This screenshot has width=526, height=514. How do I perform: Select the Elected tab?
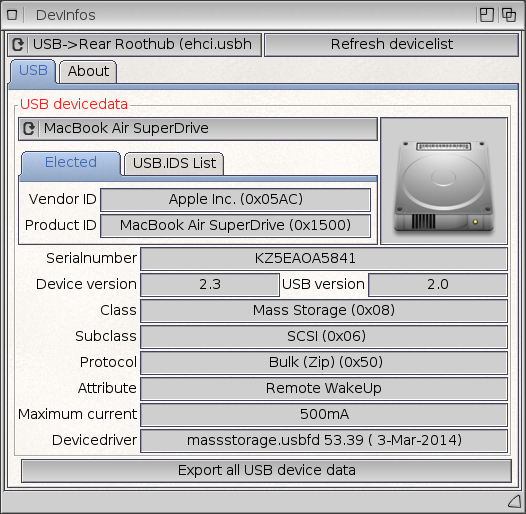[70, 163]
